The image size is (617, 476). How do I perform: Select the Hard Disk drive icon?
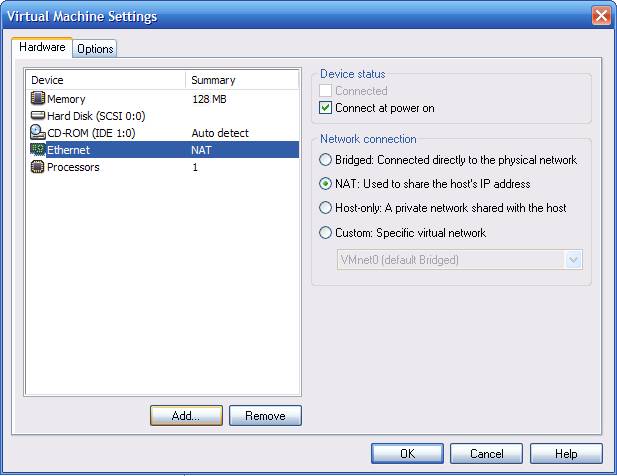(38, 116)
